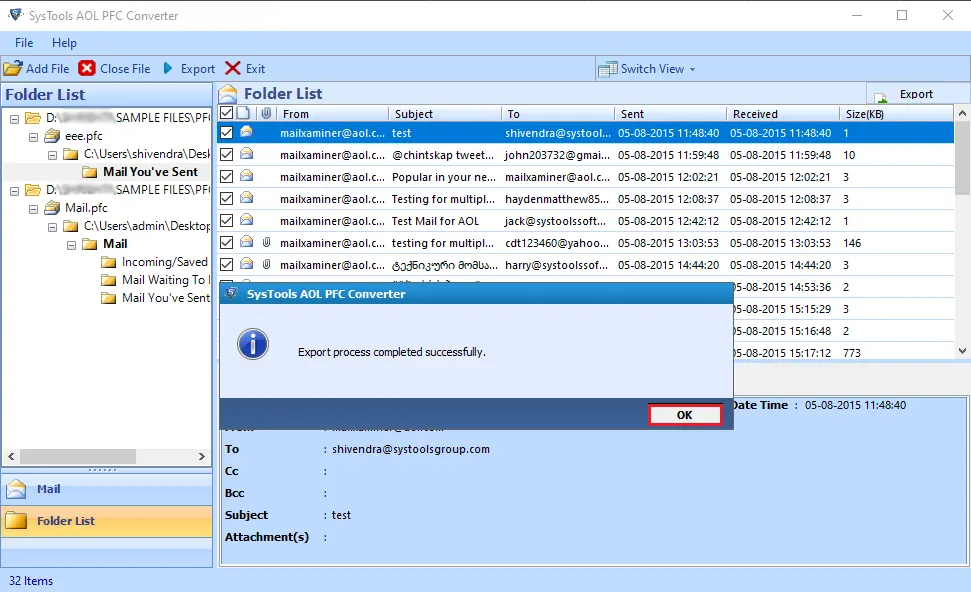Image resolution: width=971 pixels, height=592 pixels.
Task: Click the Close File label
Action: coord(125,69)
